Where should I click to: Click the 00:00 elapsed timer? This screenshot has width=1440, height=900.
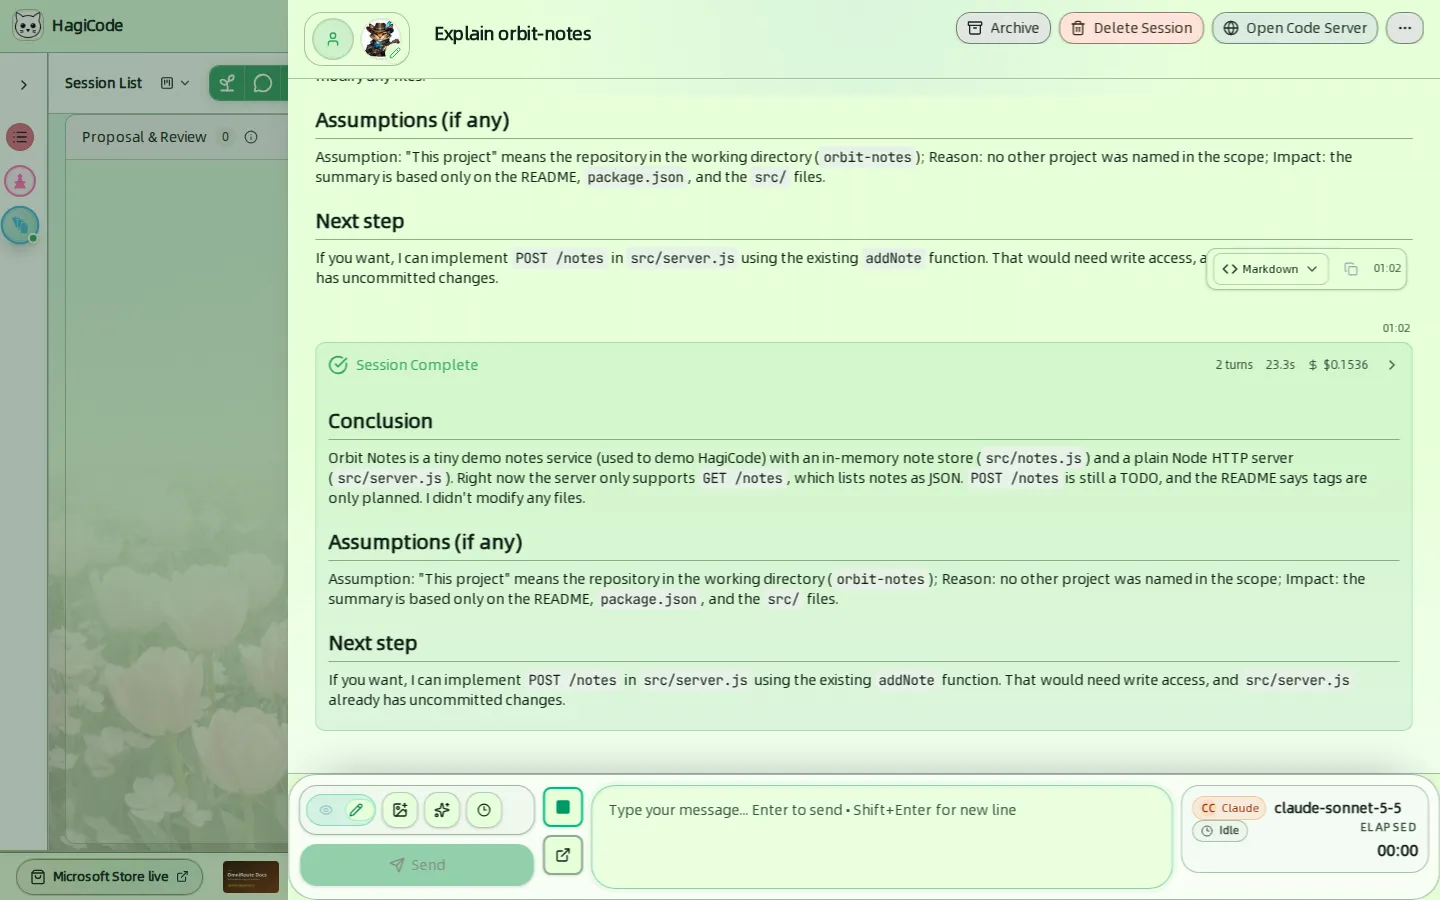point(1397,851)
